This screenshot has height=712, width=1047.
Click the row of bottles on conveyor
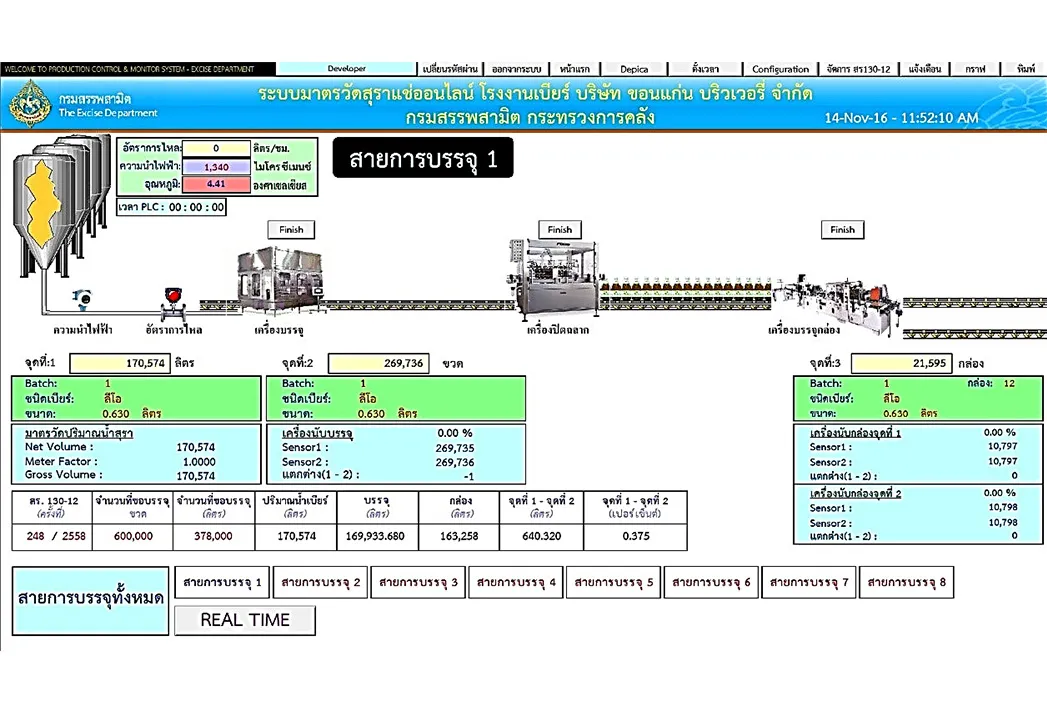(x=686, y=286)
